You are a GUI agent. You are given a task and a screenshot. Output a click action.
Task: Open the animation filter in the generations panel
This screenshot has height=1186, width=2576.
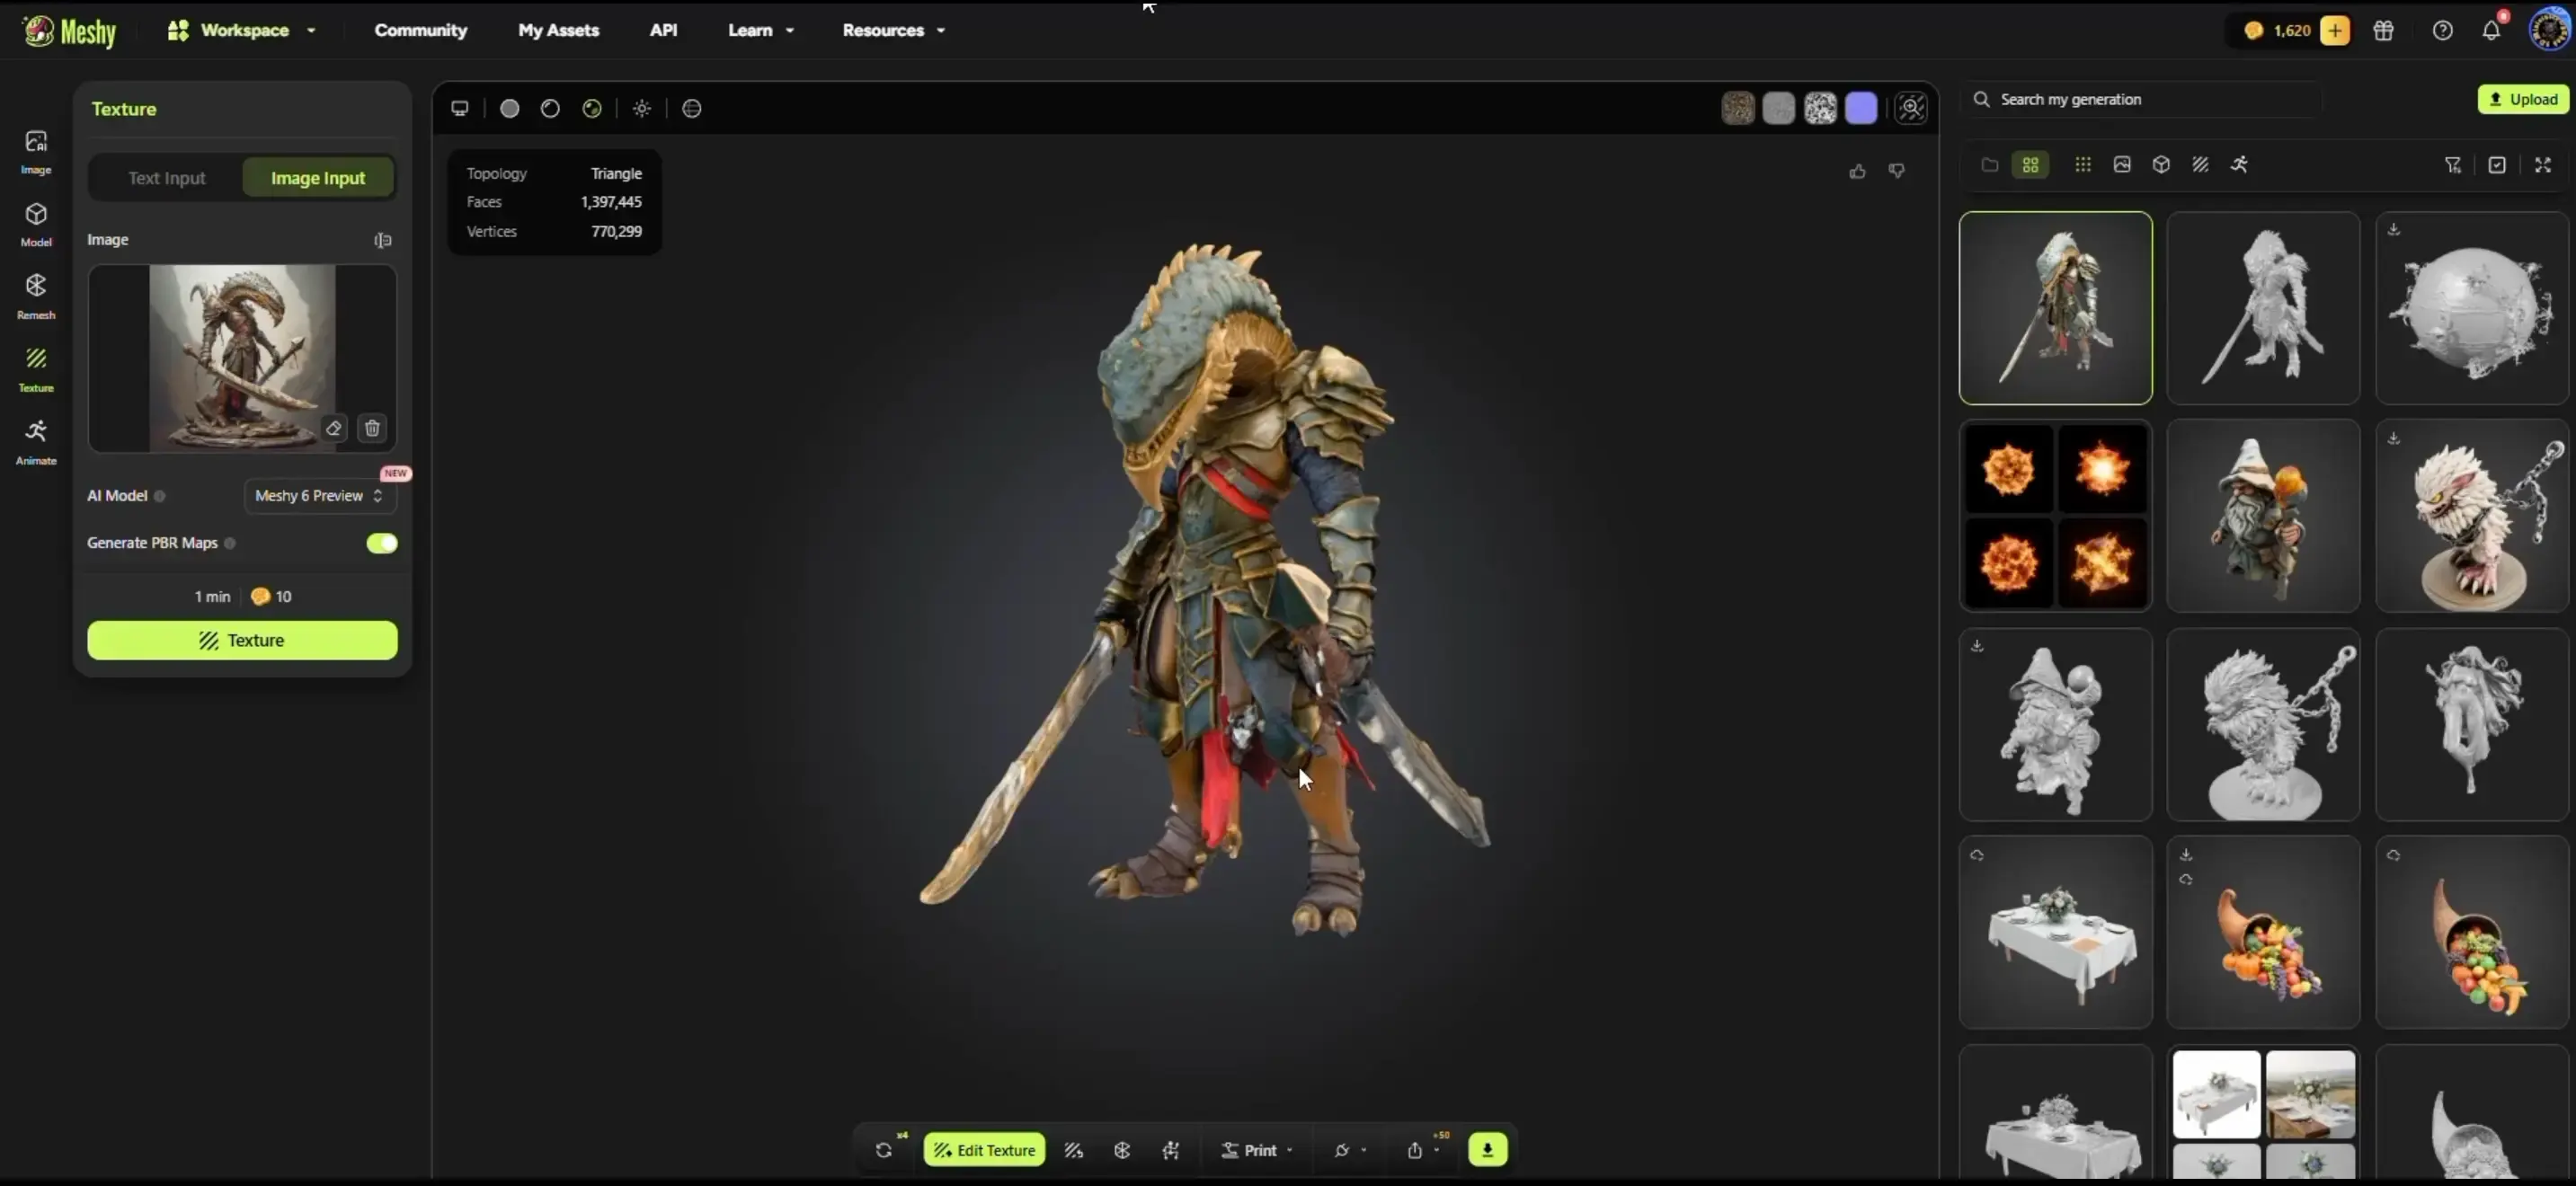pyautogui.click(x=2240, y=164)
